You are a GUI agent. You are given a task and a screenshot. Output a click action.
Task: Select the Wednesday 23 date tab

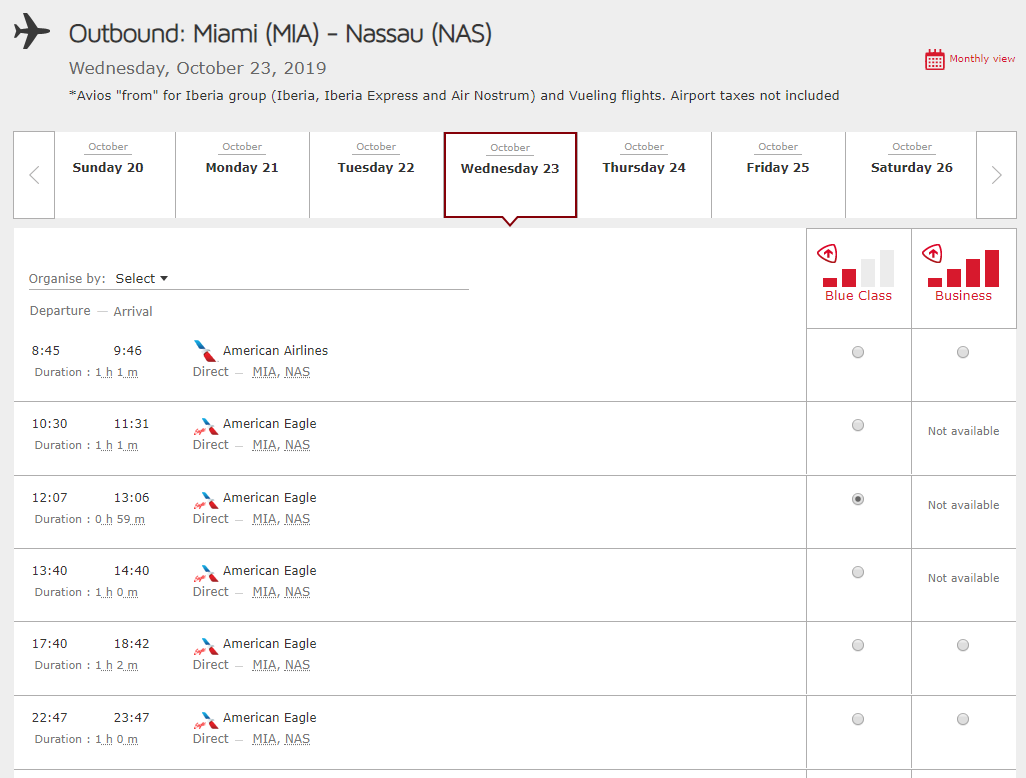tap(510, 175)
